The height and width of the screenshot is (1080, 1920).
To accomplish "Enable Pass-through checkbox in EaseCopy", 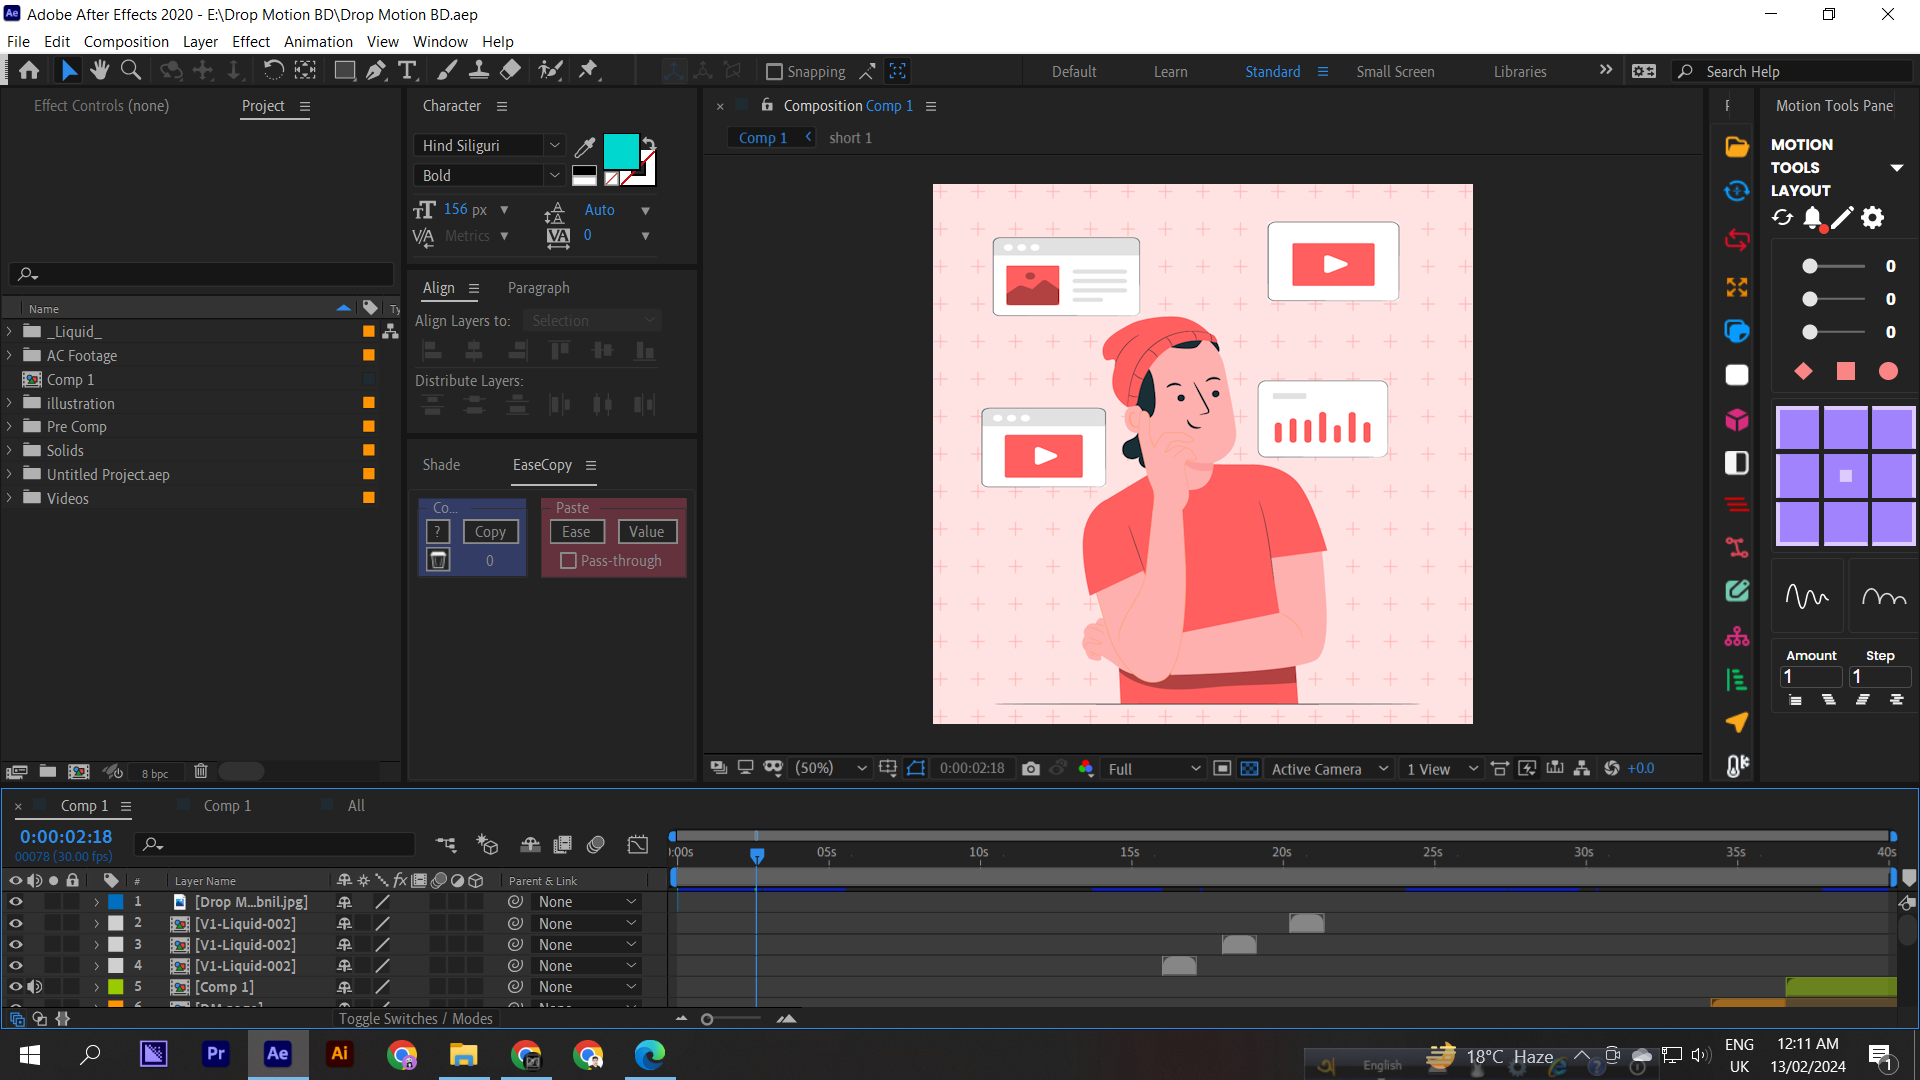I will (568, 561).
